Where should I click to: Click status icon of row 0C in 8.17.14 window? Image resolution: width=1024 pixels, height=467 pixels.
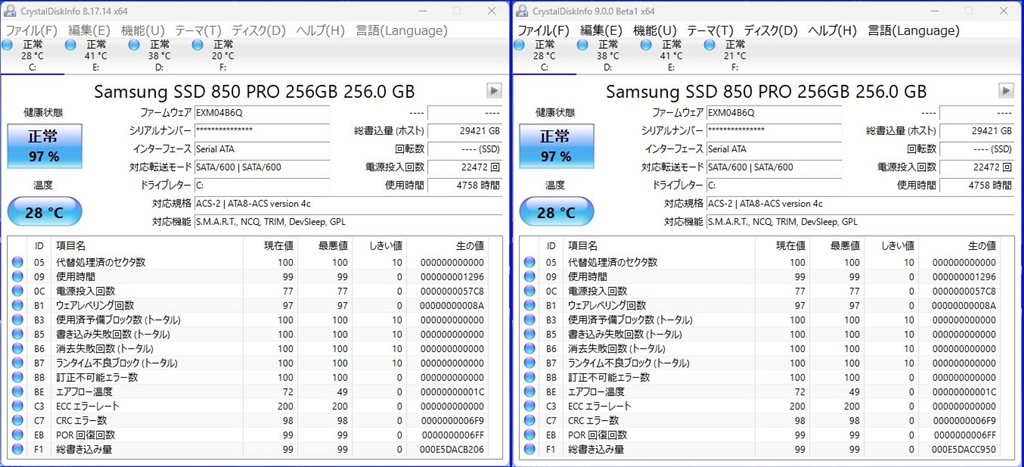[x=18, y=291]
